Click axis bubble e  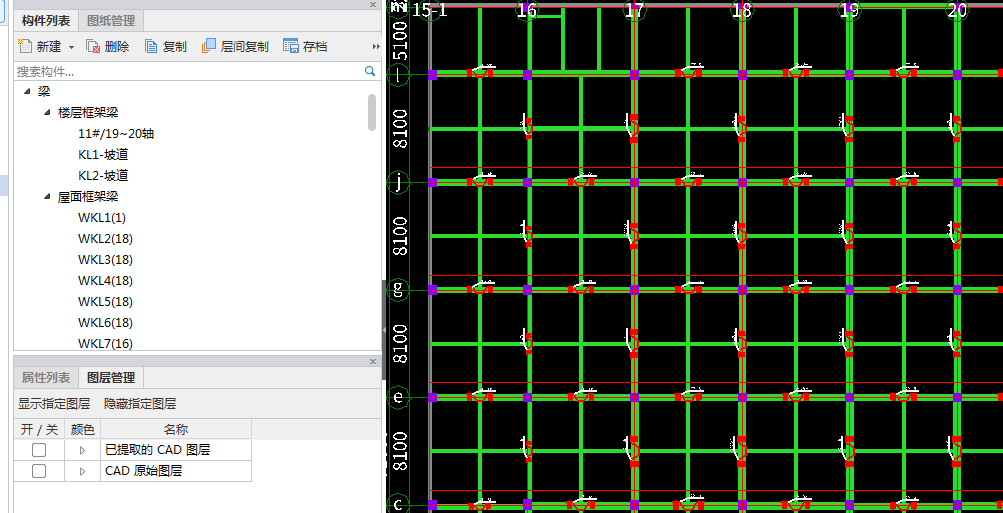point(399,397)
